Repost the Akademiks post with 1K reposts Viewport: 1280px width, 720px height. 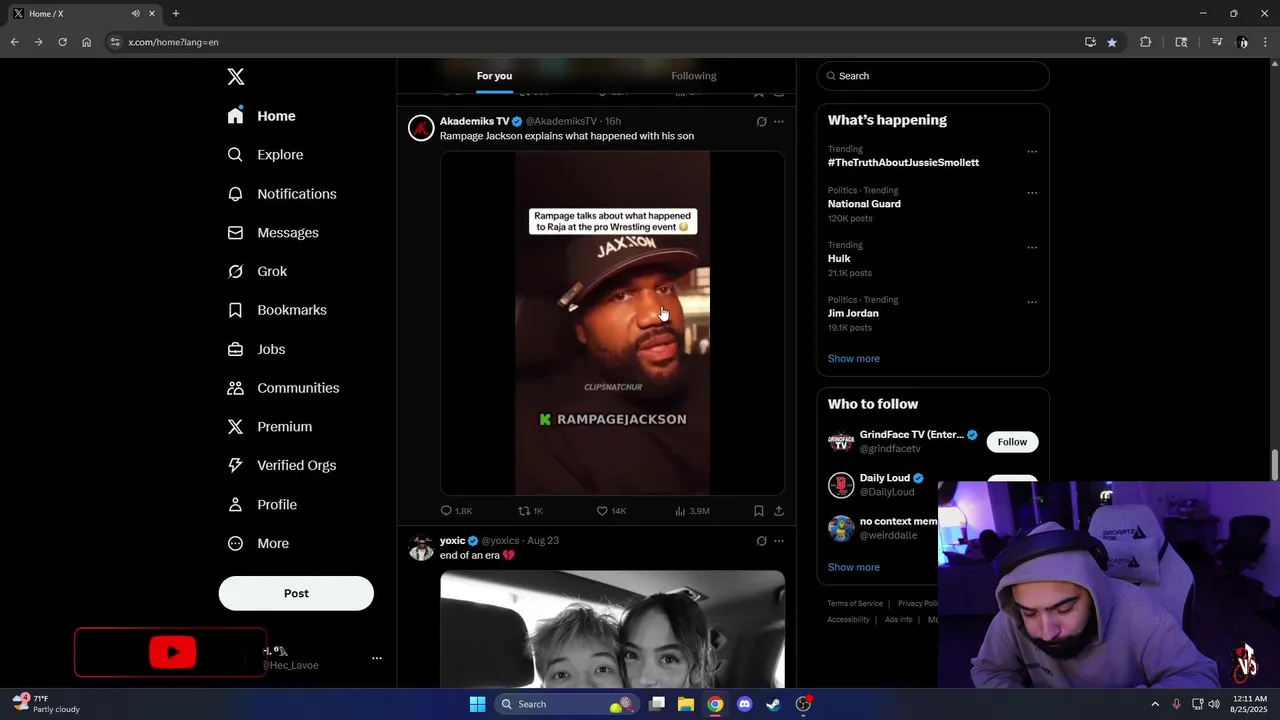(530, 511)
